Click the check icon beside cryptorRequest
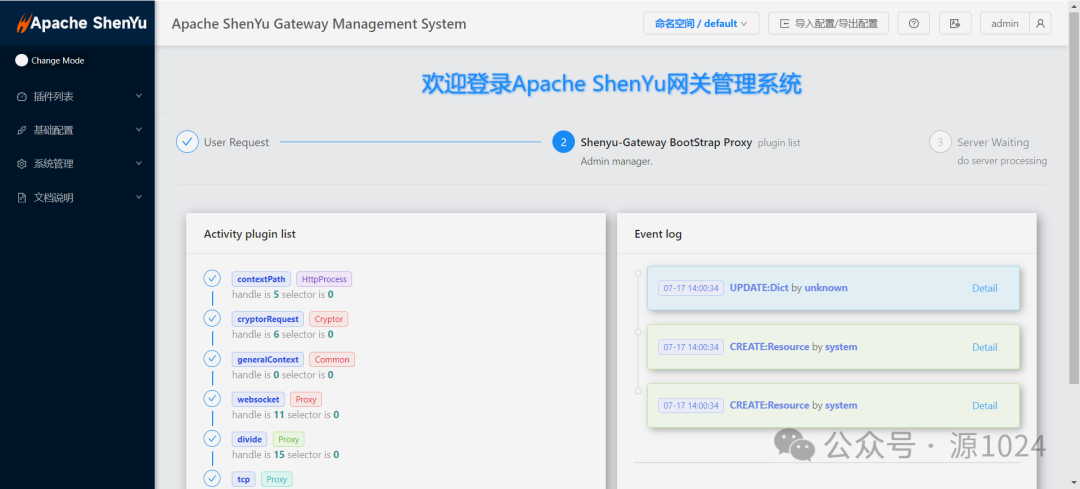1080x489 pixels. click(212, 318)
